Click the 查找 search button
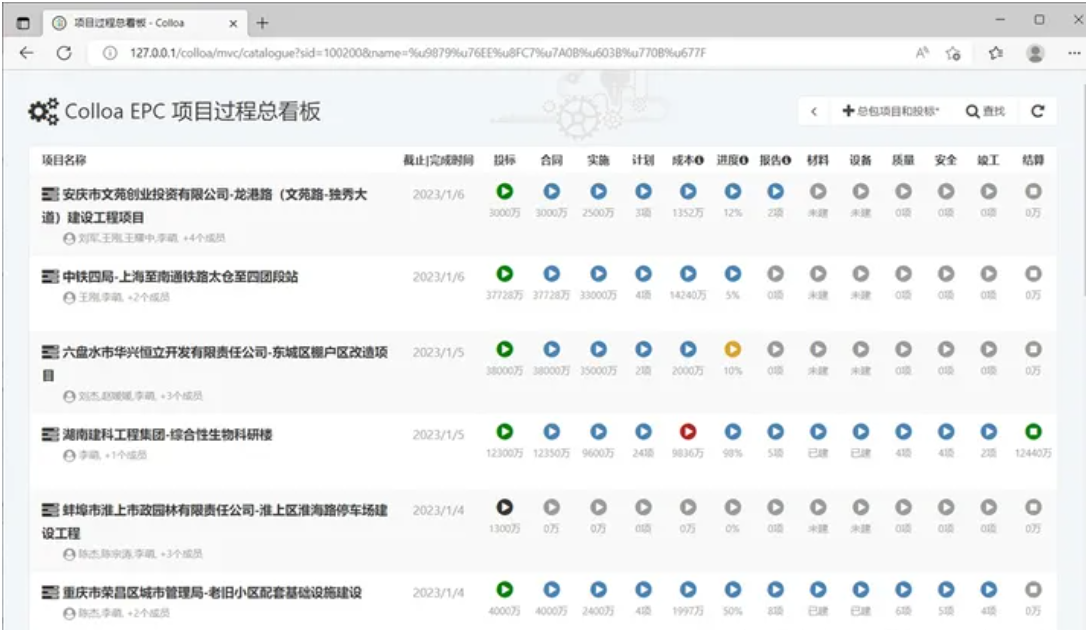The height and width of the screenshot is (630, 1086). [985, 111]
